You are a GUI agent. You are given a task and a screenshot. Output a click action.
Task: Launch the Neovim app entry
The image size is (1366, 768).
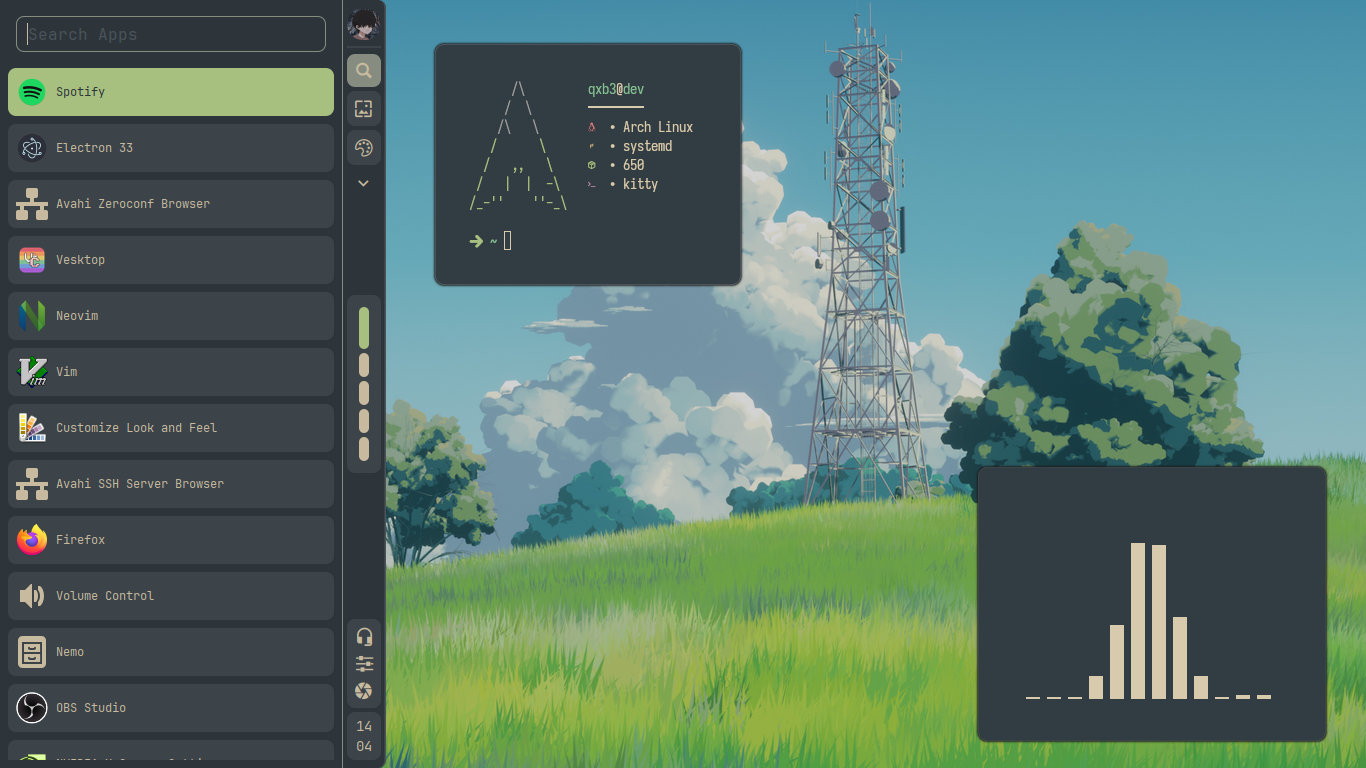click(x=170, y=316)
